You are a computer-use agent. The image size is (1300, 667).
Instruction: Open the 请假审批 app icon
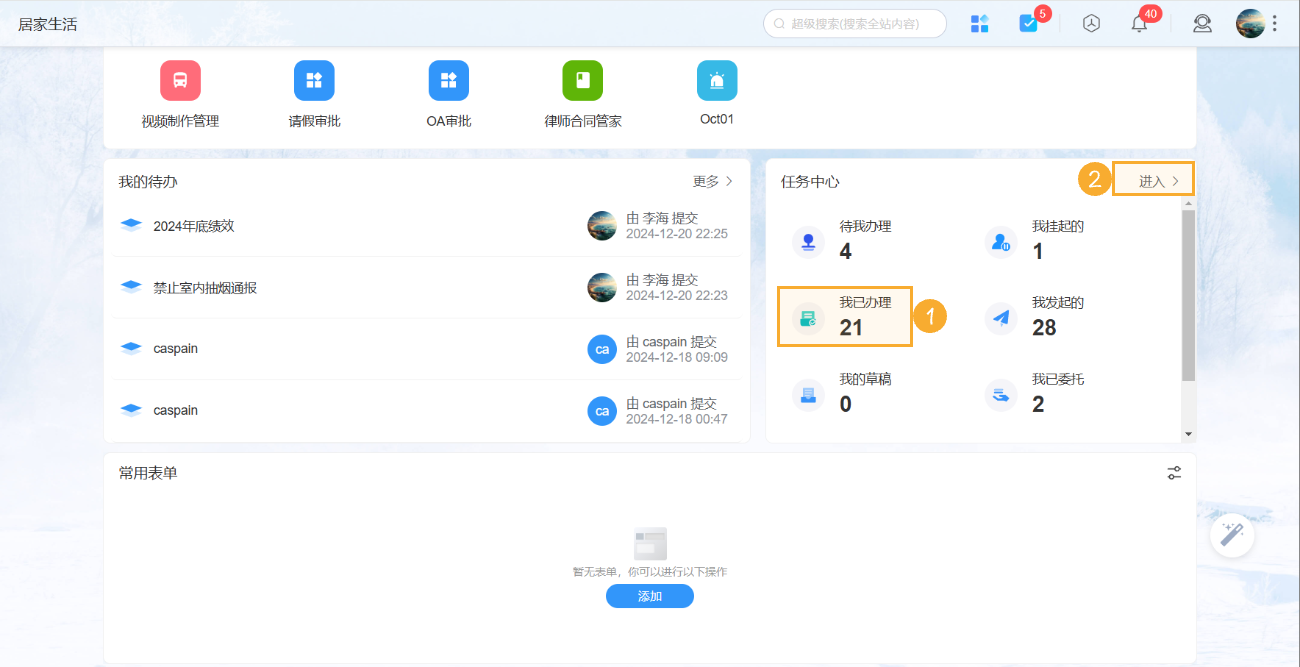click(x=314, y=81)
